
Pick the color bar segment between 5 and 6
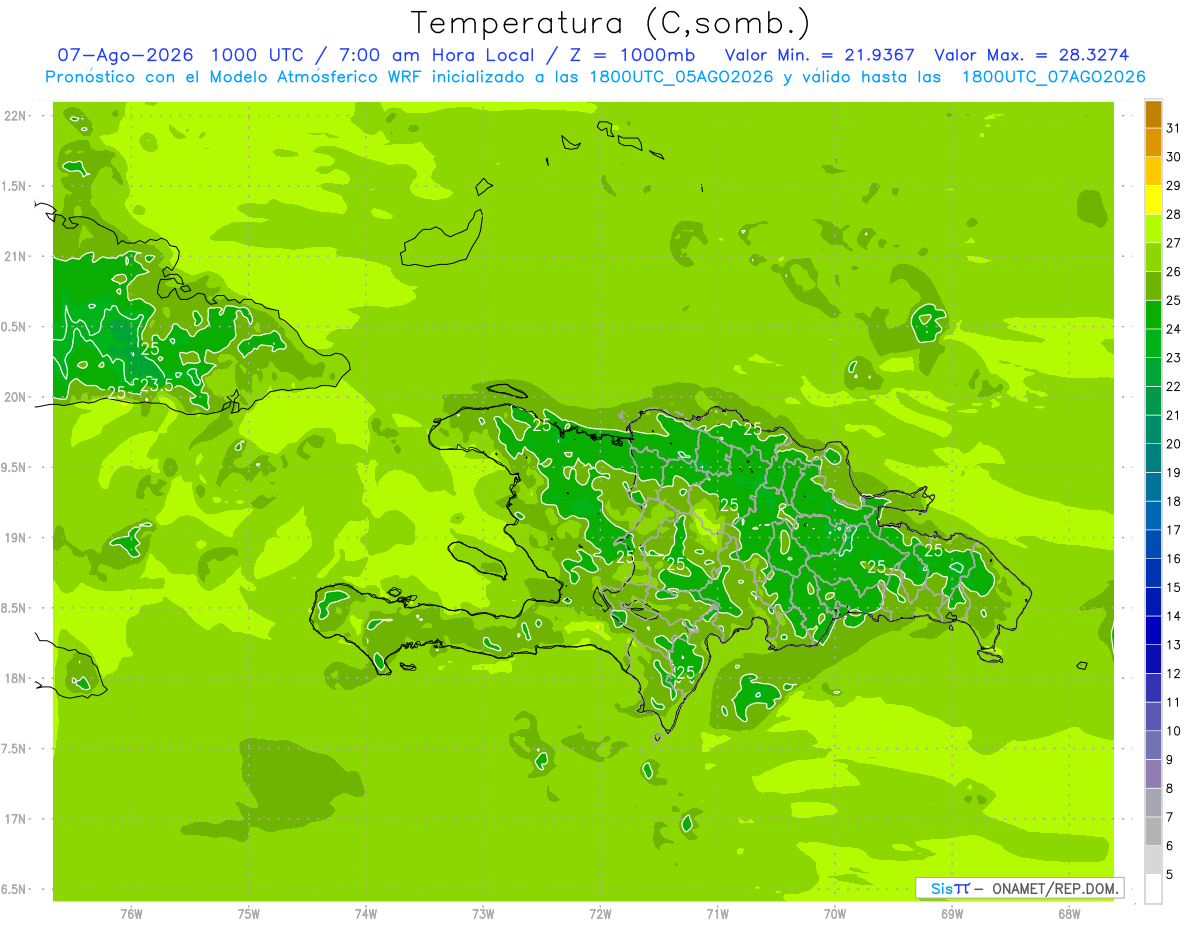1153,860
